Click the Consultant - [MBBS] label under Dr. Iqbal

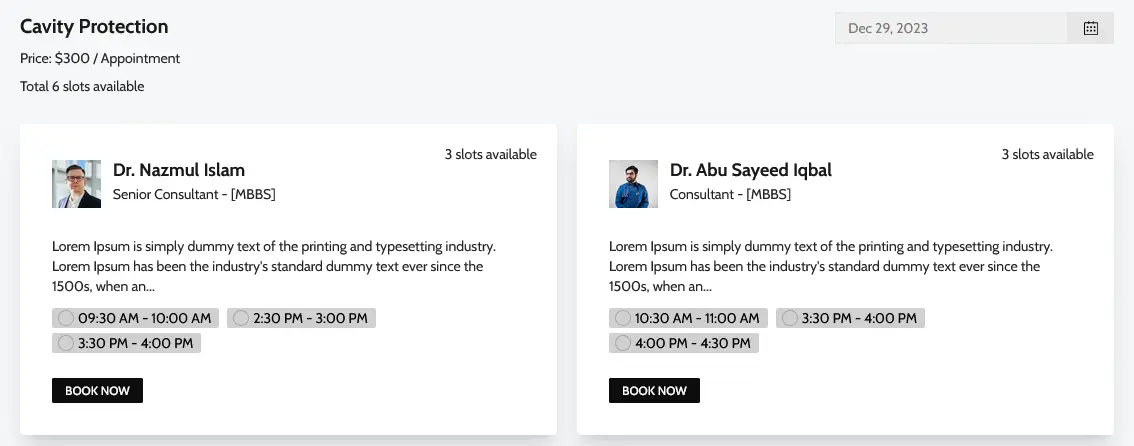(x=730, y=194)
